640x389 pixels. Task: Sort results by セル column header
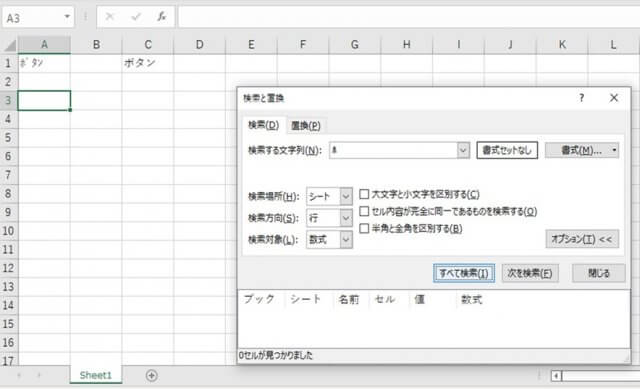[x=388, y=300]
